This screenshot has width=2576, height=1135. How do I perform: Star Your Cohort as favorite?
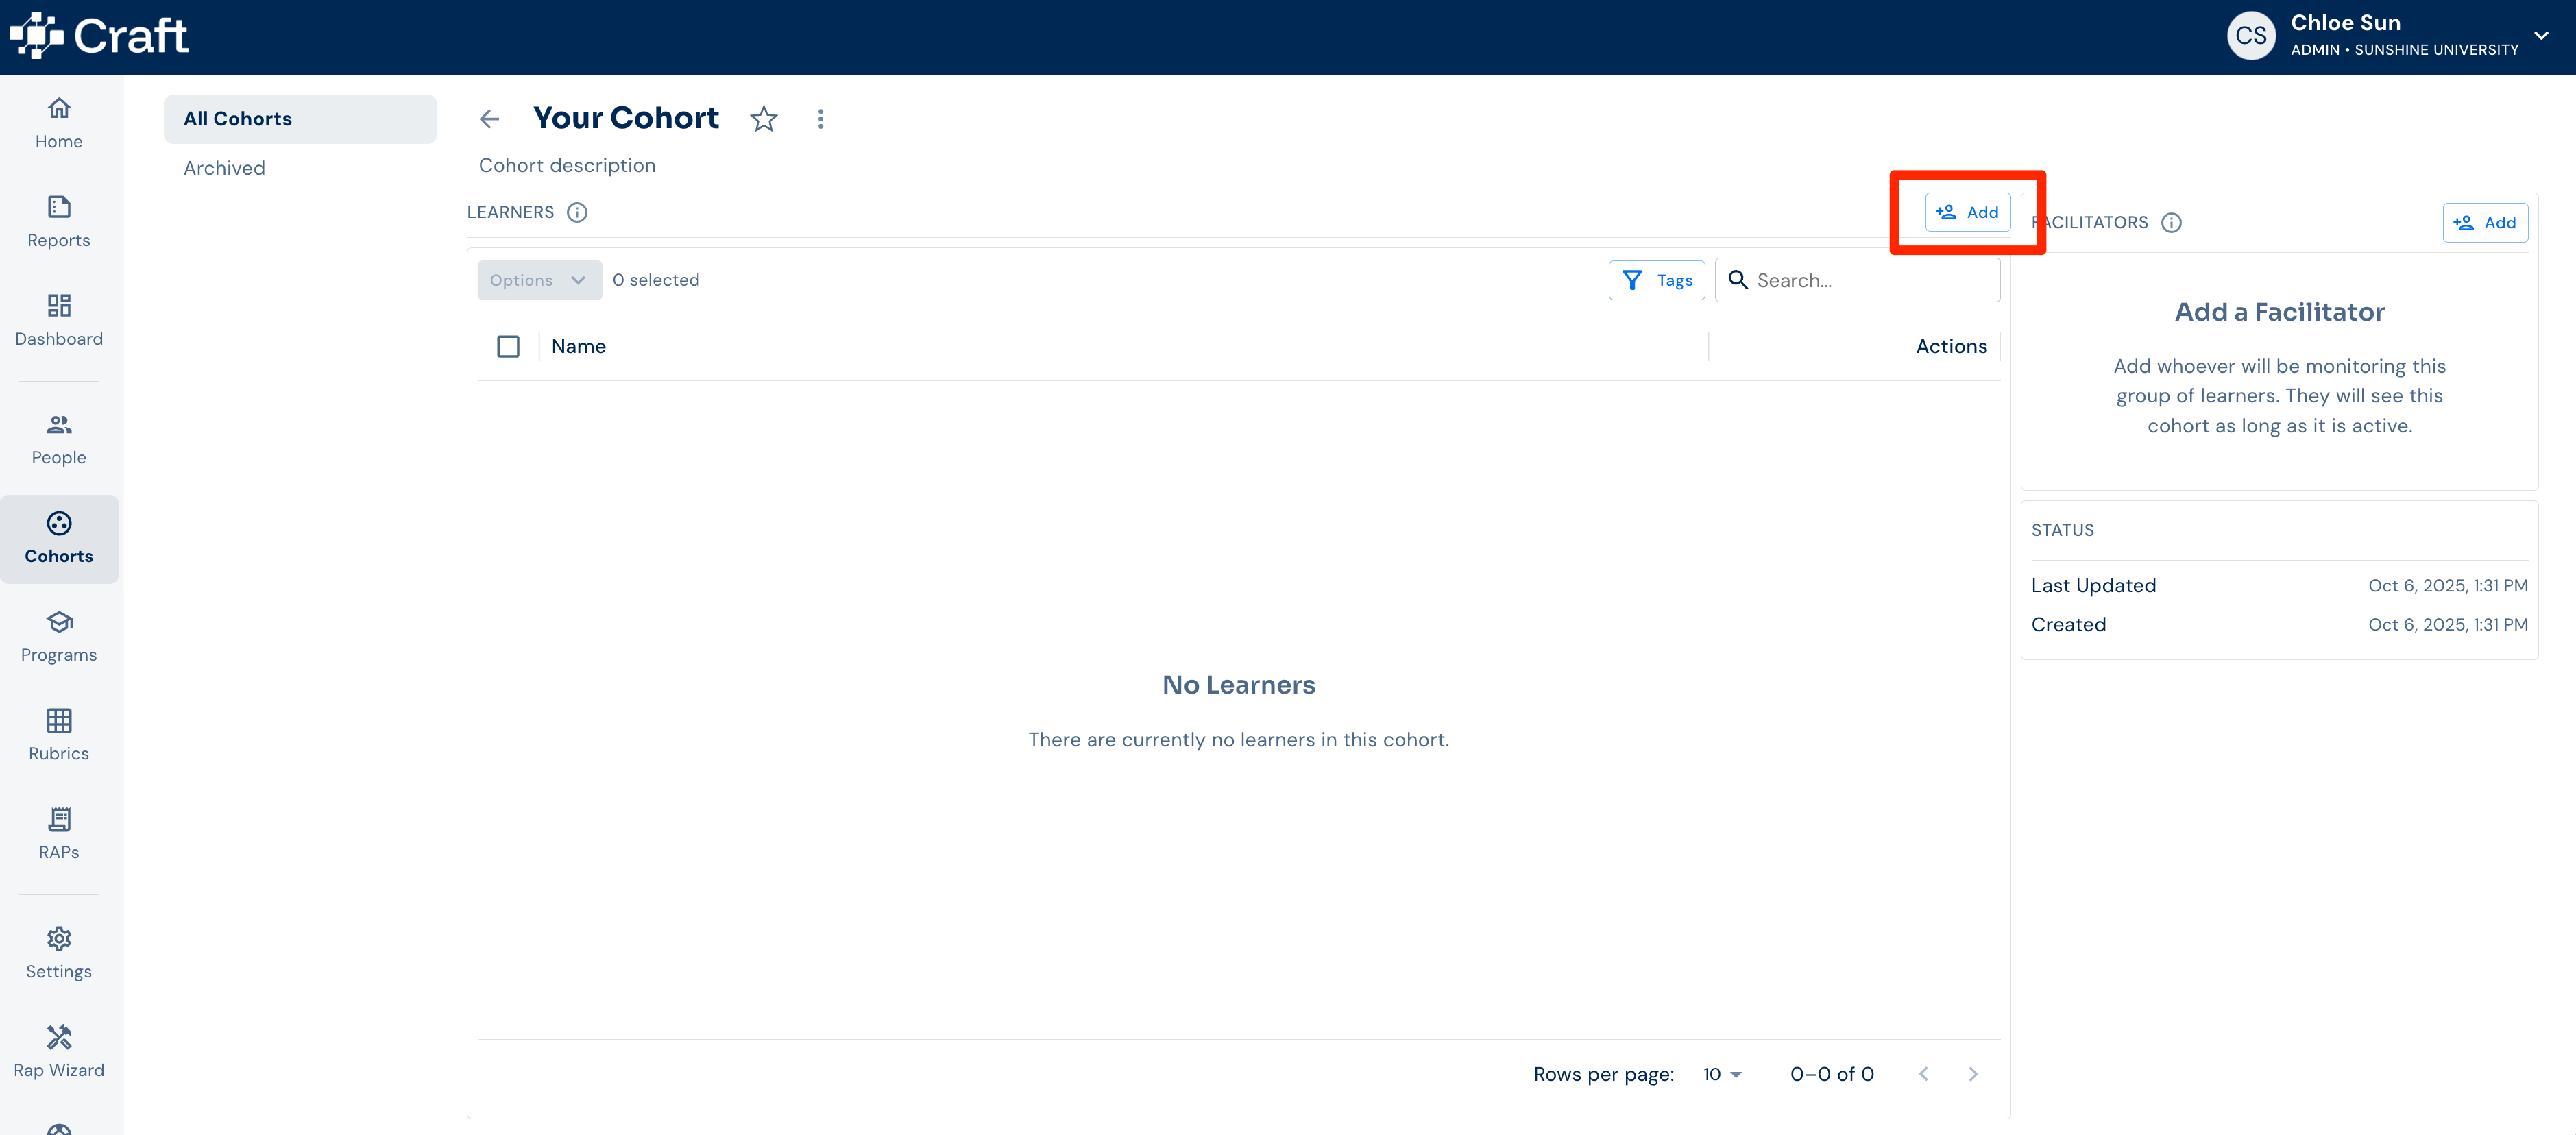pos(764,119)
